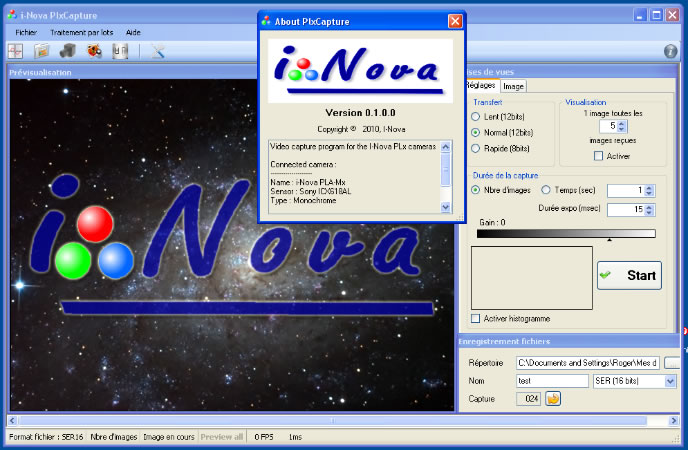This screenshot has height=450, width=688.
Task: Open the folder toolbar icon
Action: [41, 51]
